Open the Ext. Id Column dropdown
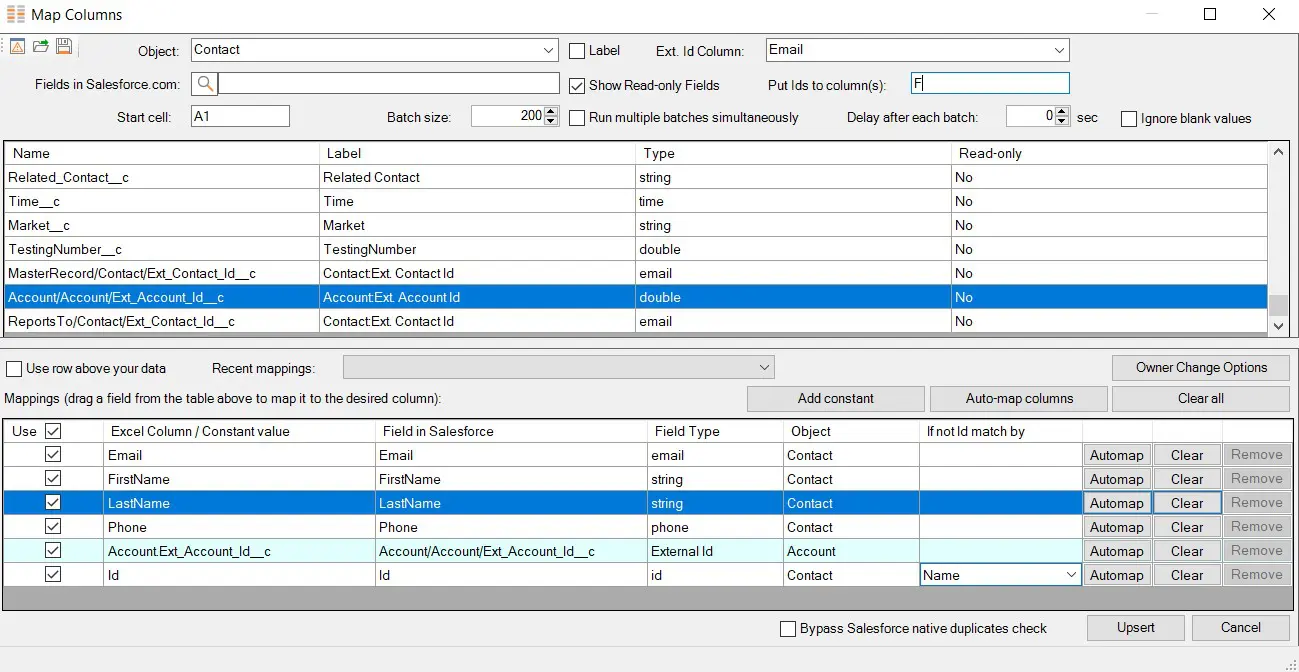 [1060, 50]
